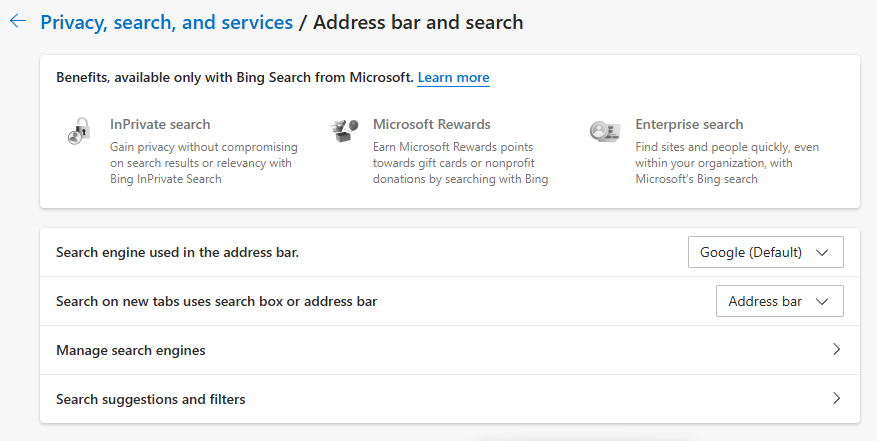Open Search suggestions and filters
The width and height of the screenshot is (877, 441).
tap(450, 399)
